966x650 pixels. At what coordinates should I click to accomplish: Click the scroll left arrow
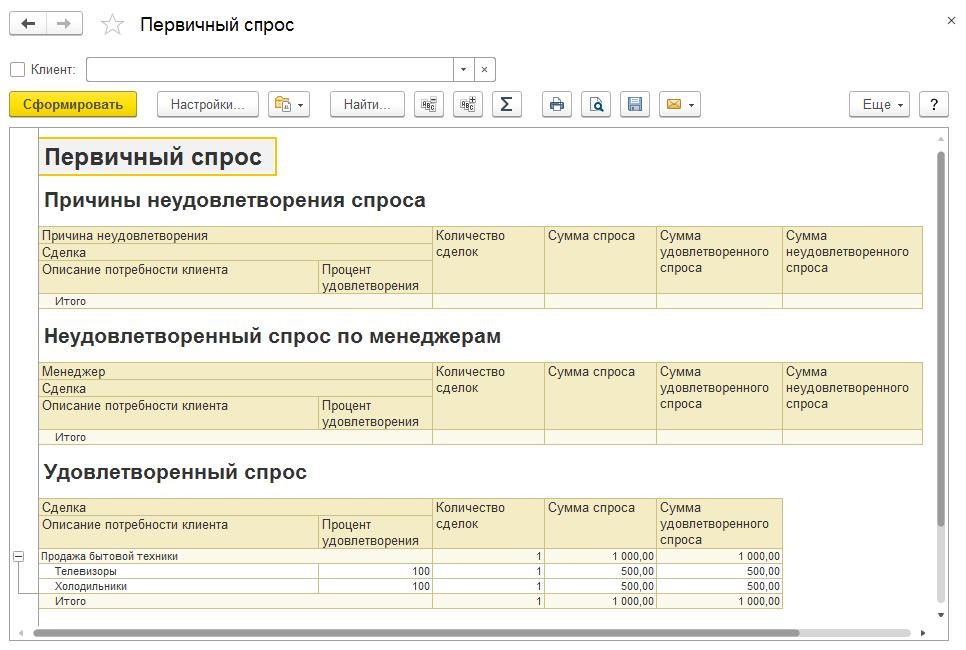click(21, 633)
